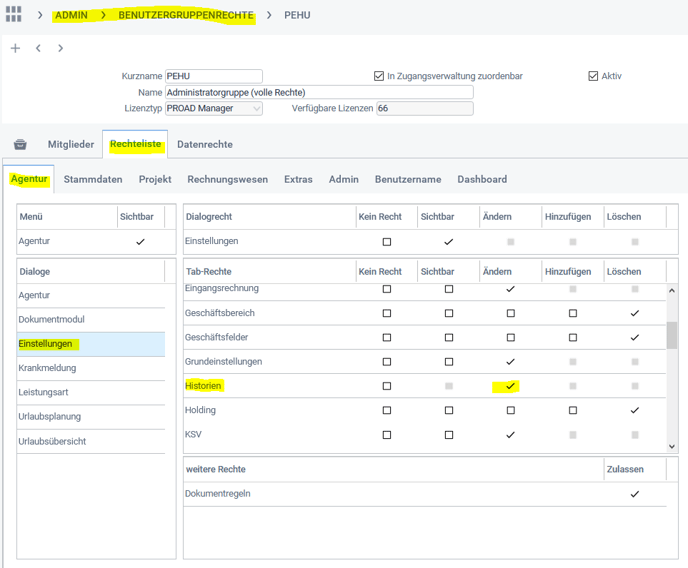688x568 pixels.
Task: Open the briefcase icon tab
Action: pos(20,145)
